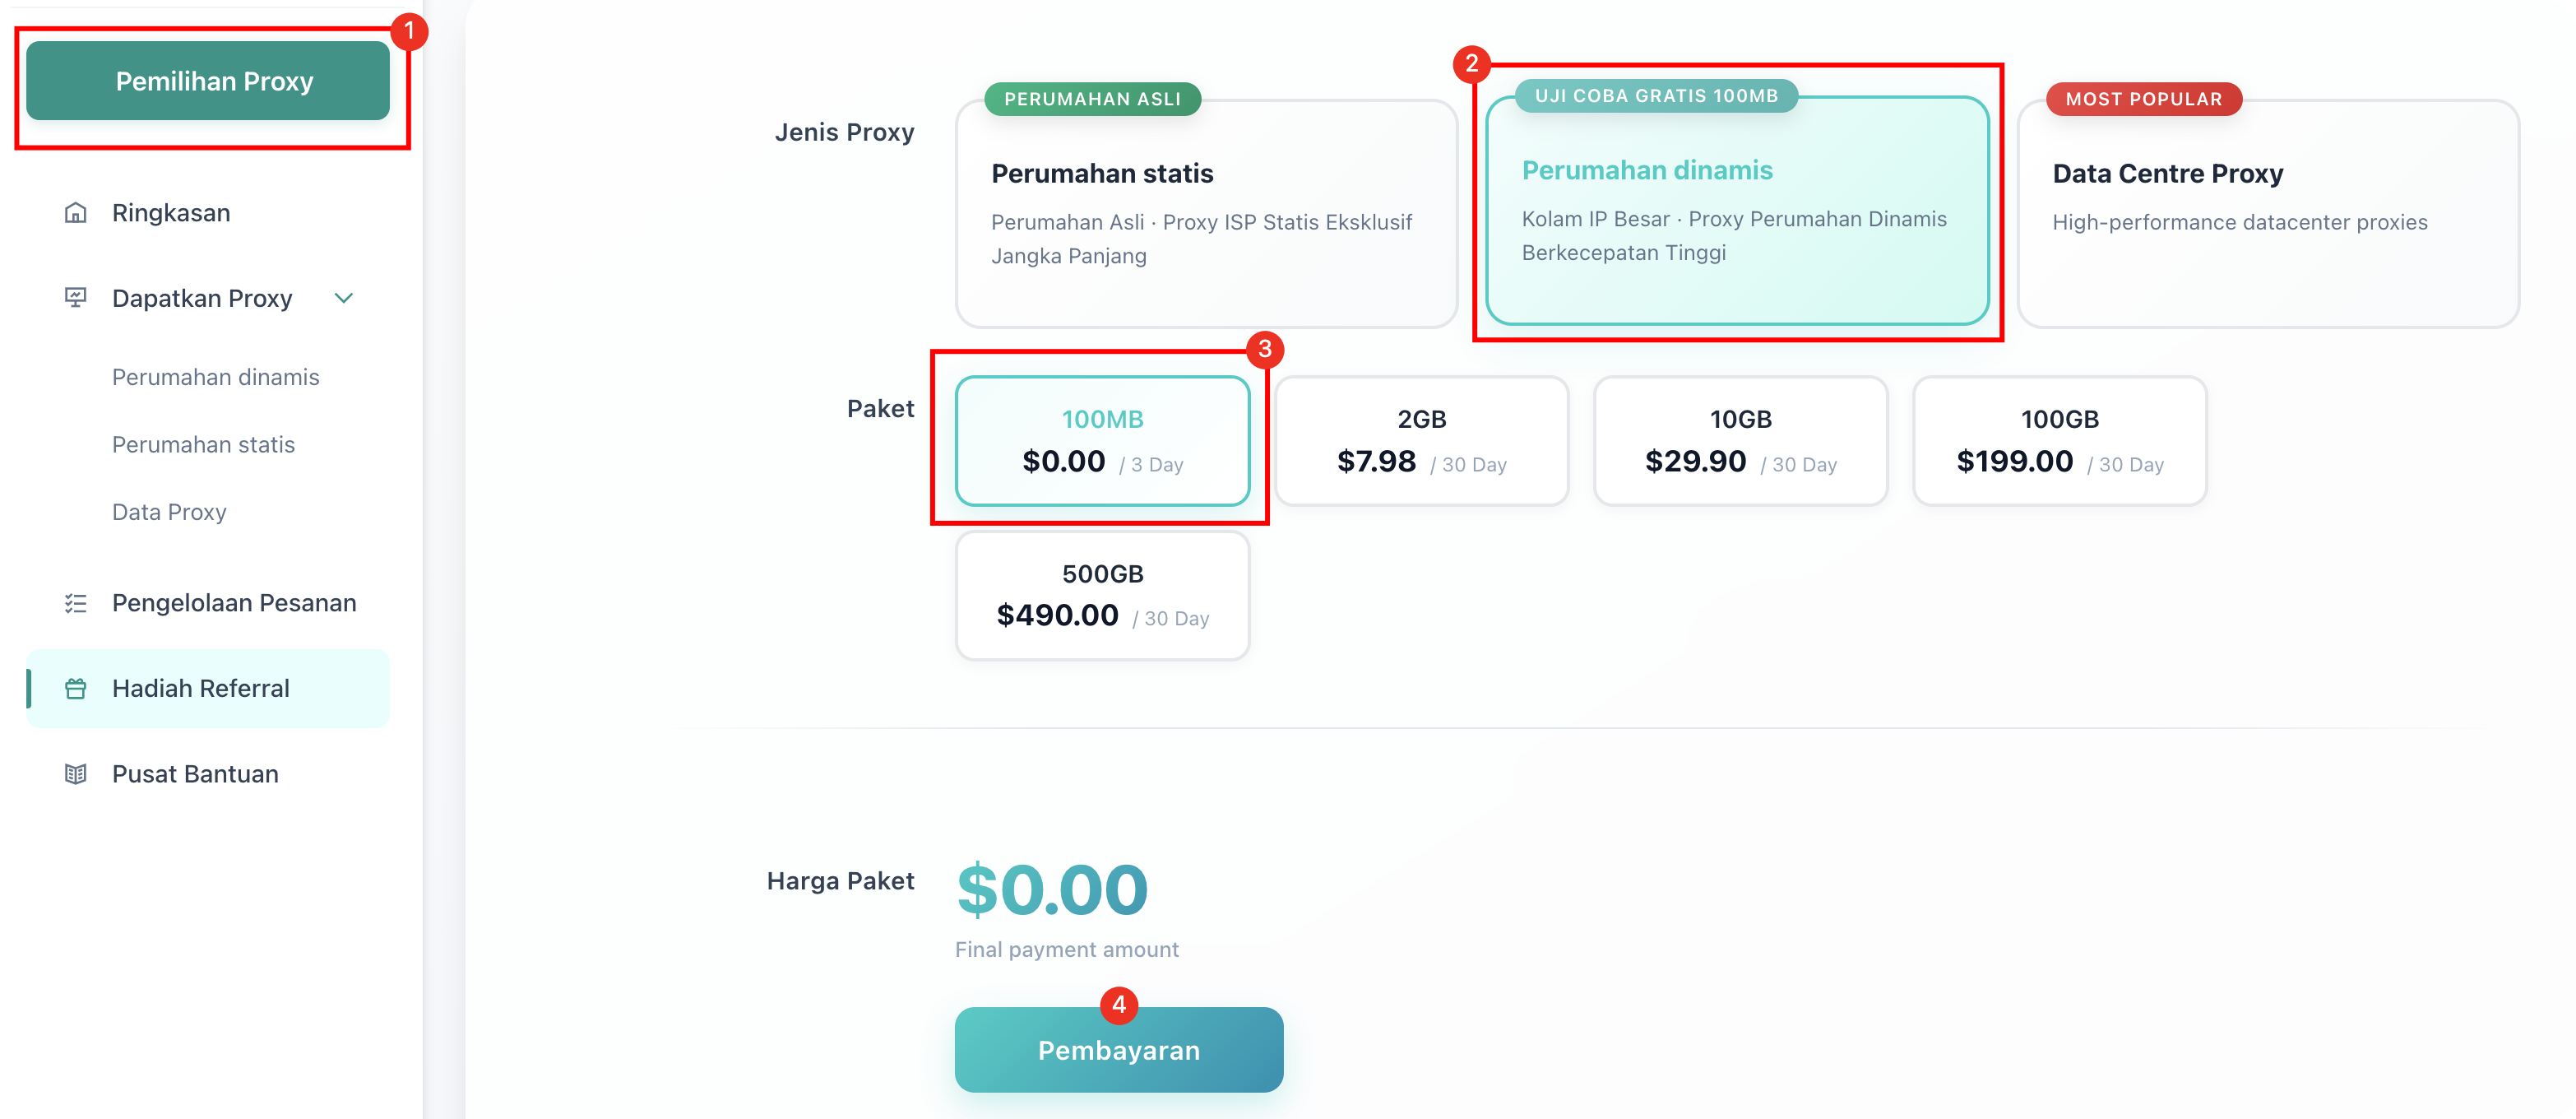Open Data Proxy submenu item
2576x1119 pixels.
(x=169, y=512)
